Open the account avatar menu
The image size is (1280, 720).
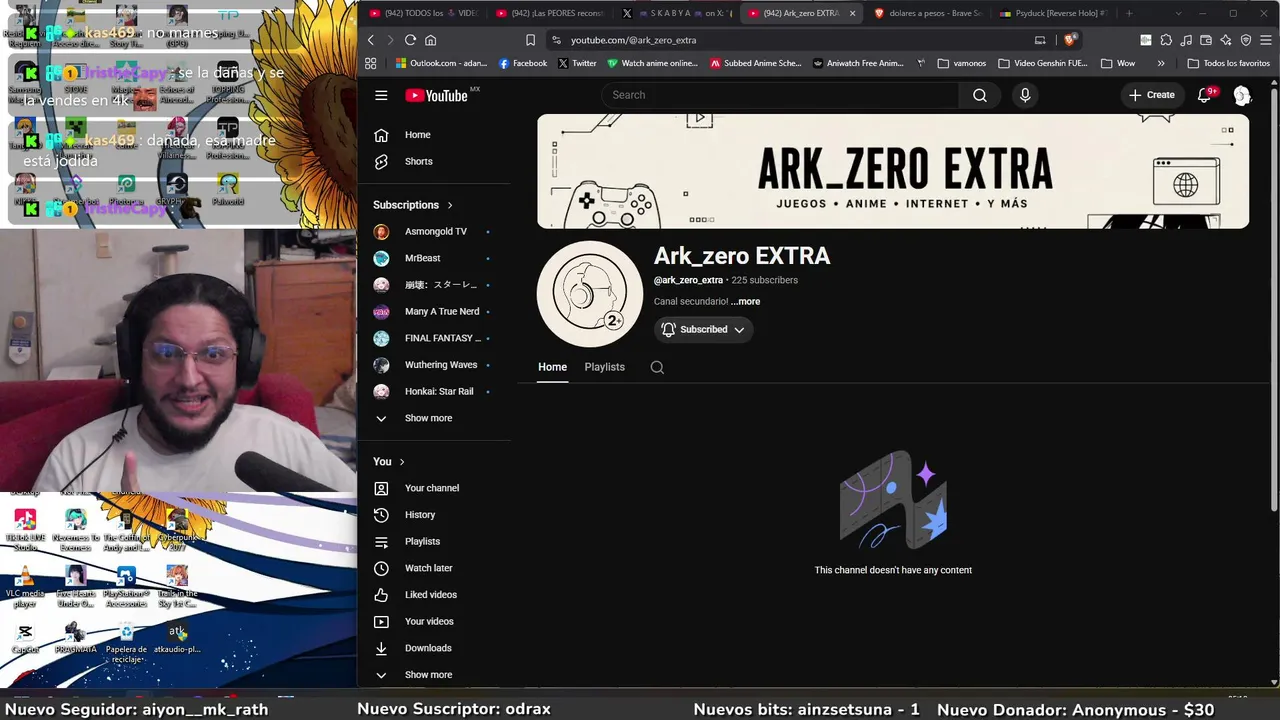tap(1242, 95)
